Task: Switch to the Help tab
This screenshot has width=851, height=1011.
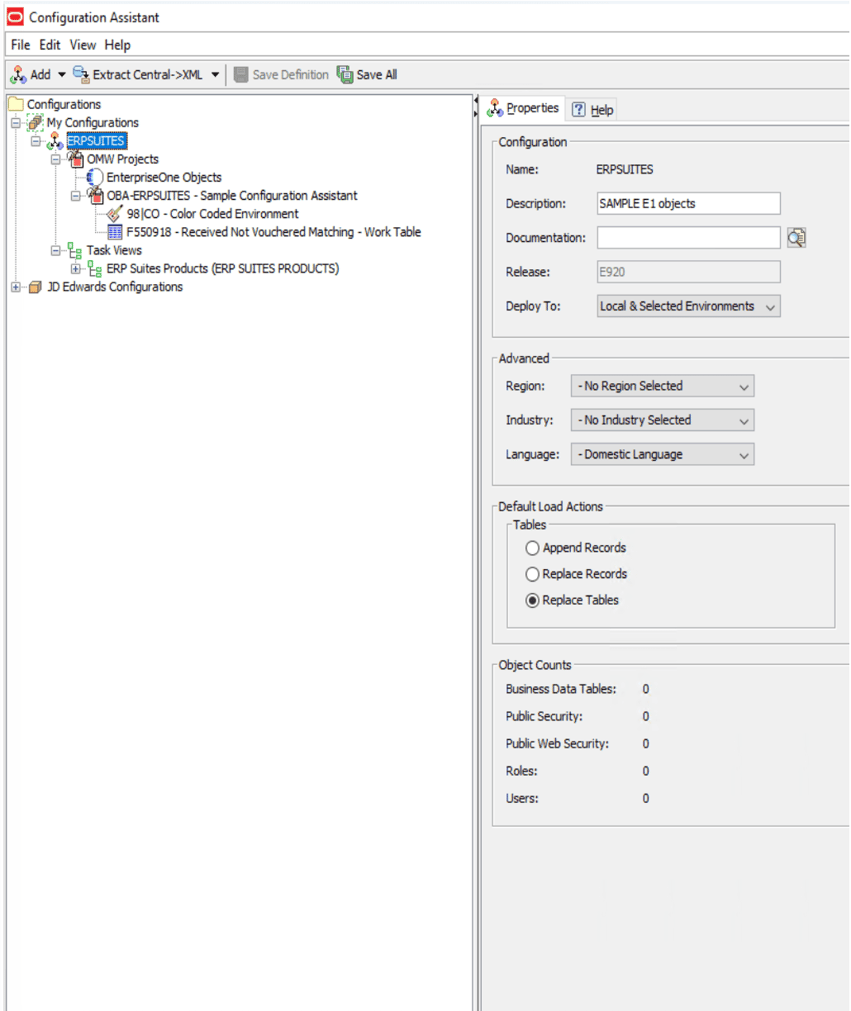Action: point(593,110)
